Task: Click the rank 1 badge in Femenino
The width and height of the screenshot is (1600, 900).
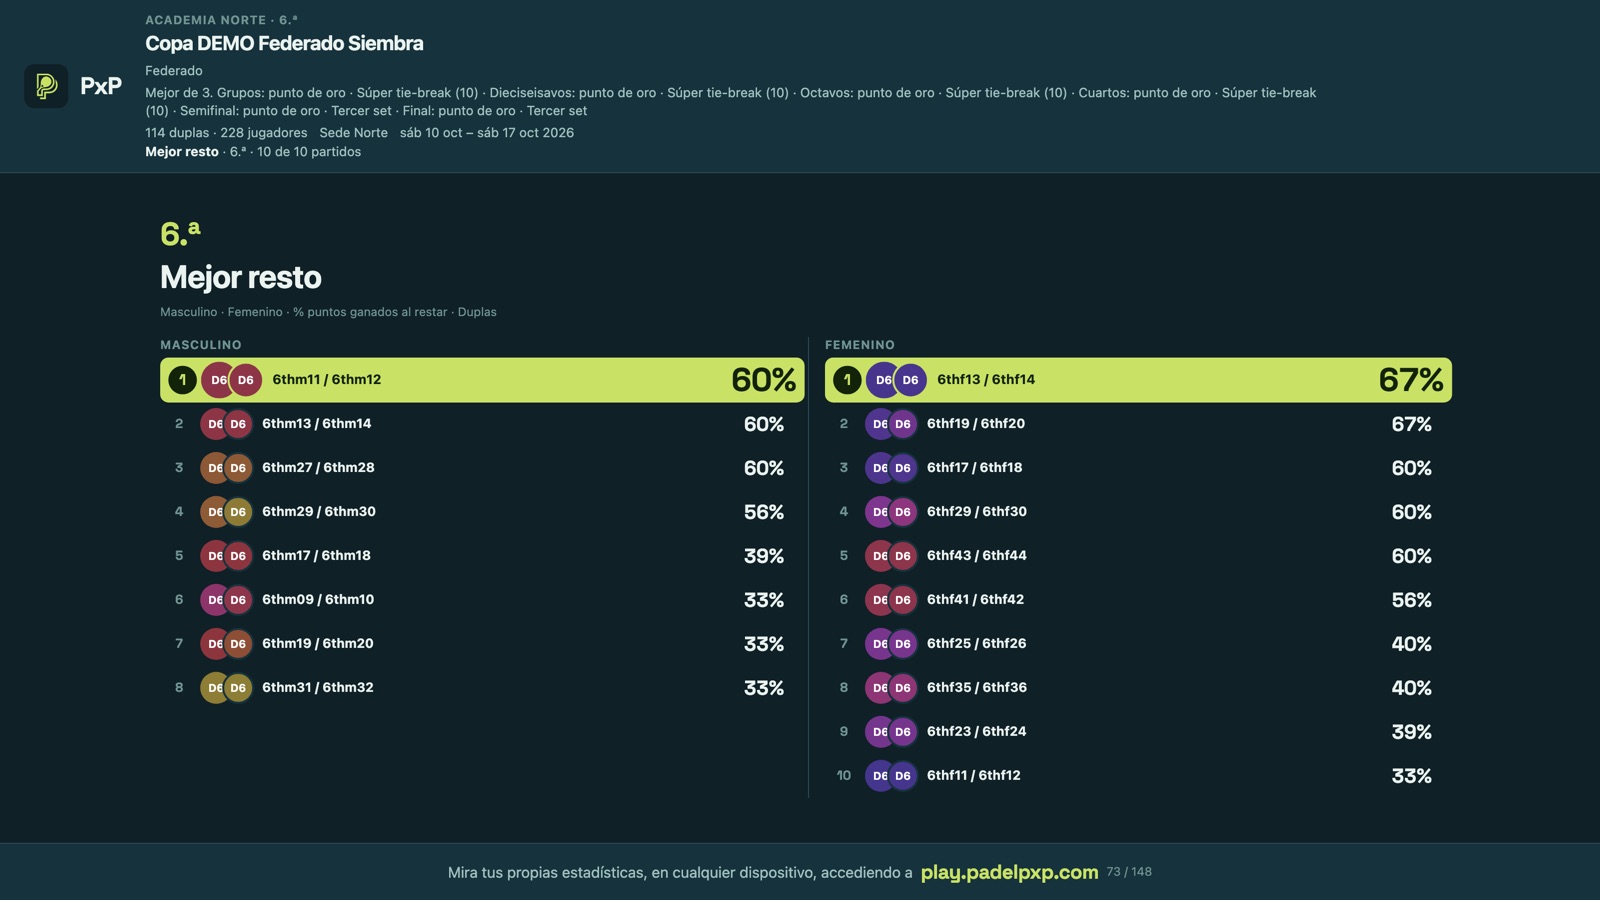Action: 847,380
